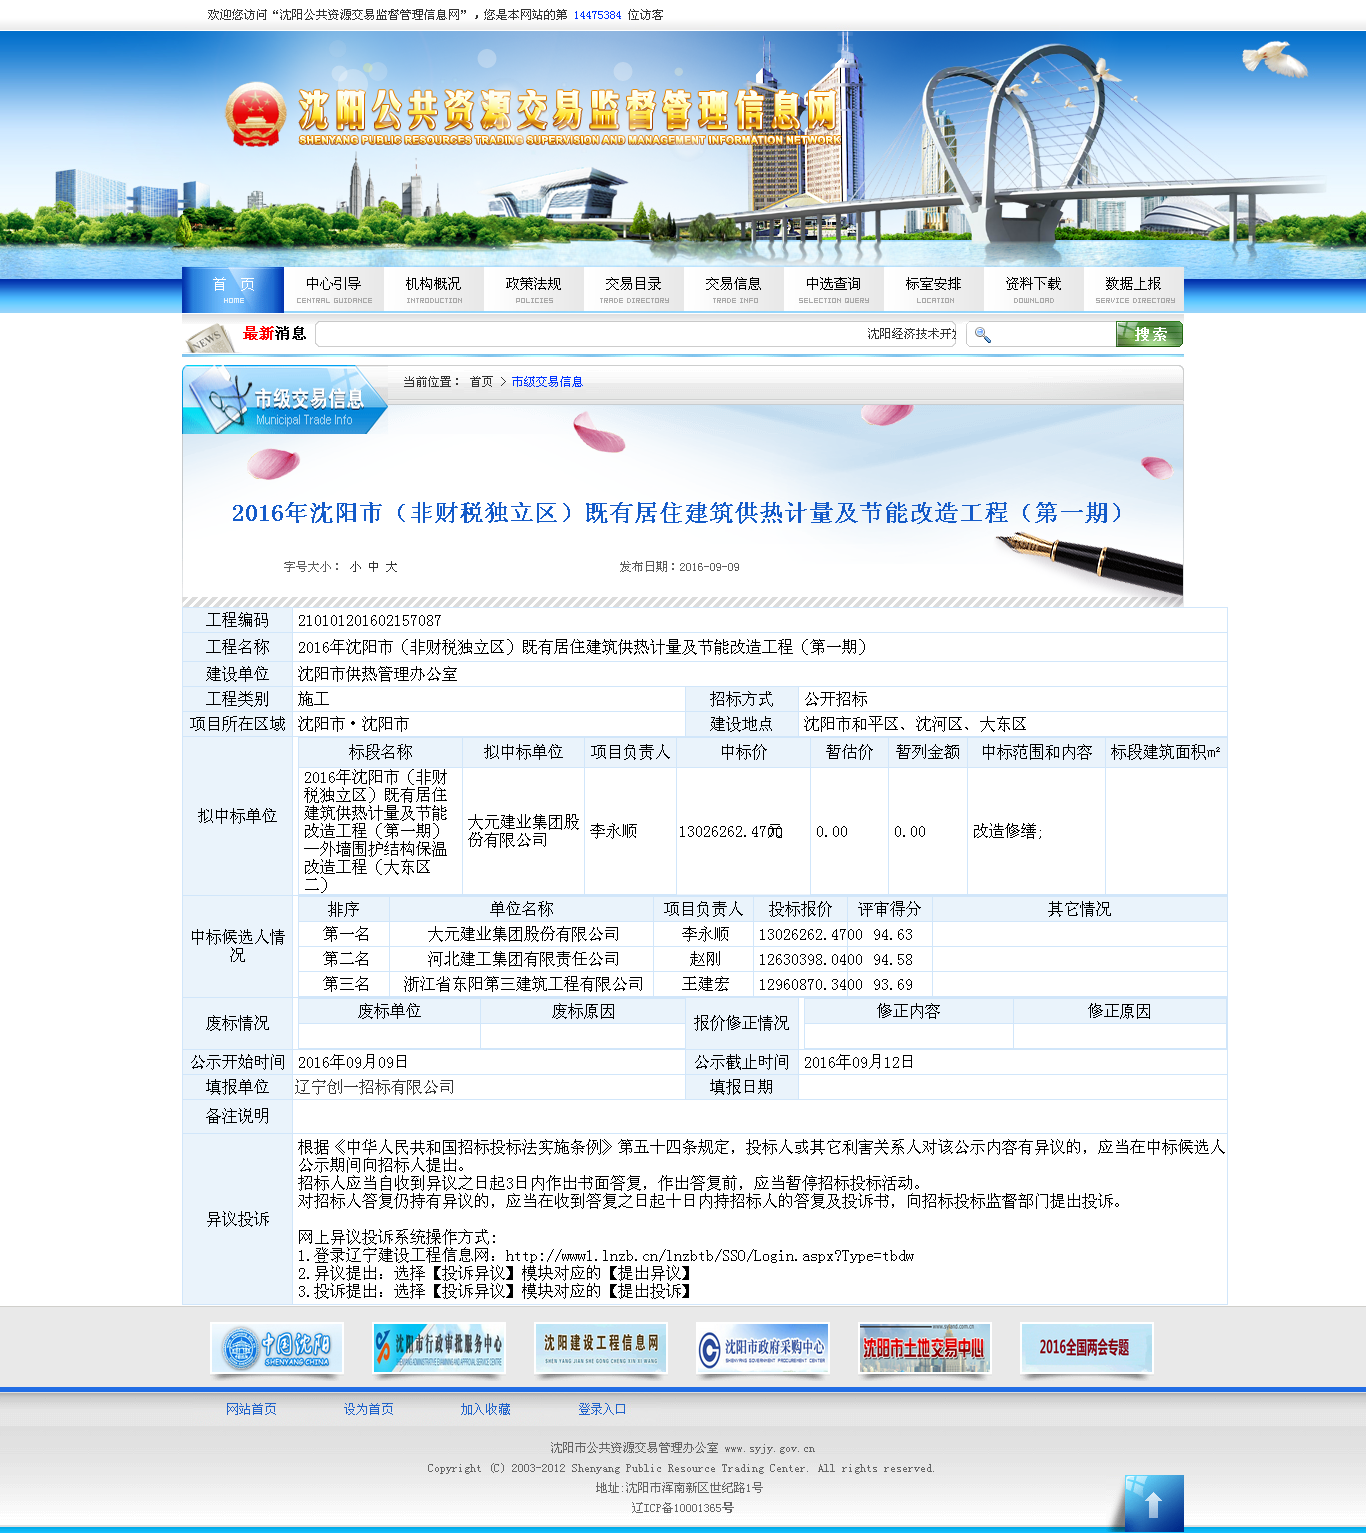Open the 交易信息 navigation item
The image size is (1366, 1535).
point(734,290)
